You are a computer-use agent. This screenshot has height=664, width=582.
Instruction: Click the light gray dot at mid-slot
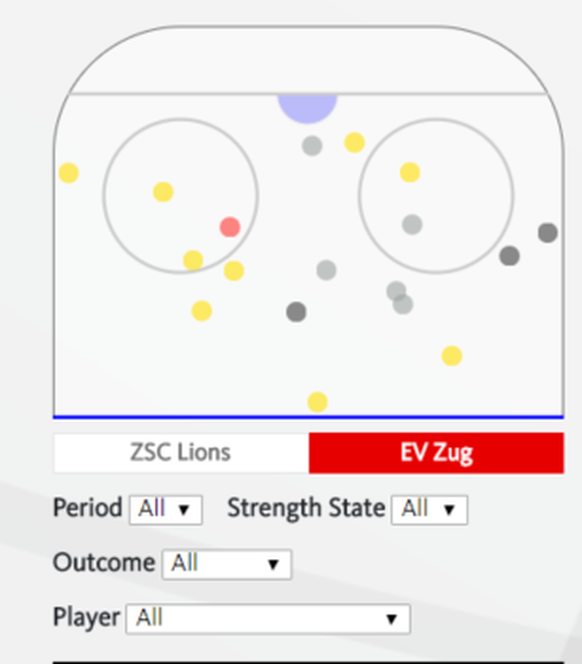click(x=326, y=270)
